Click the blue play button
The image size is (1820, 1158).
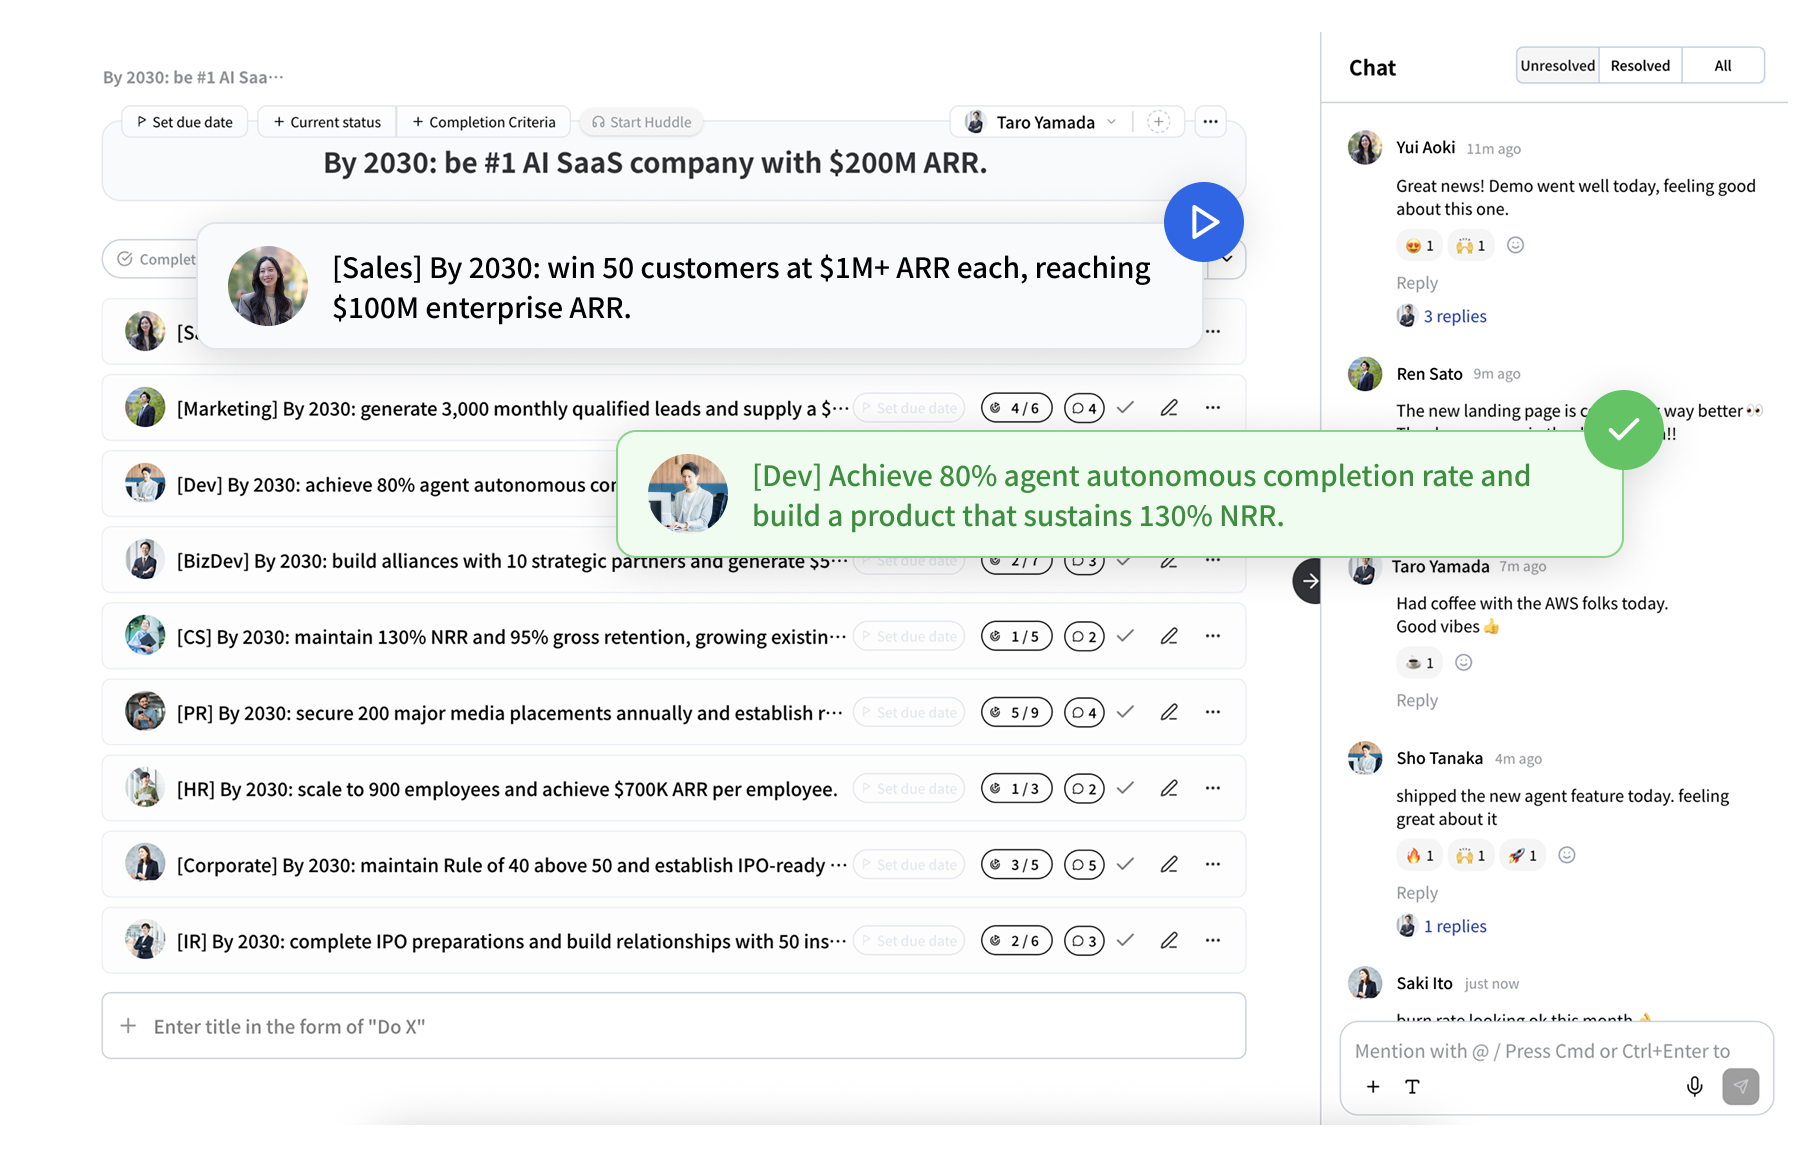tap(1203, 222)
